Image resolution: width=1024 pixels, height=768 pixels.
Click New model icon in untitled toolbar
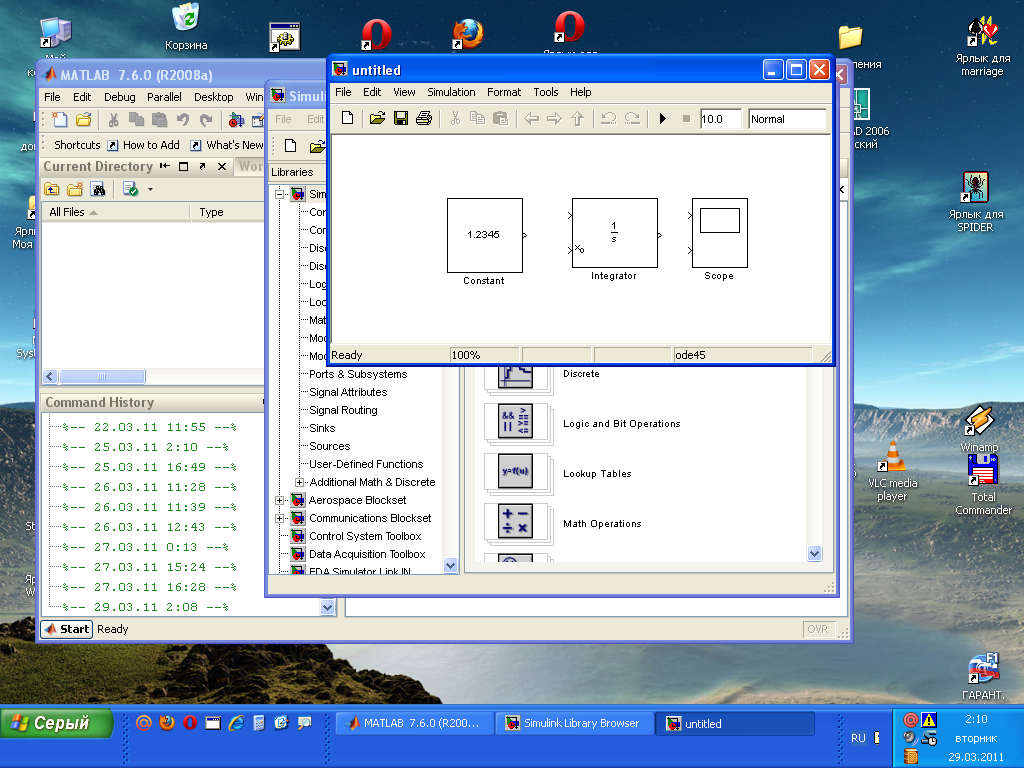[347, 118]
